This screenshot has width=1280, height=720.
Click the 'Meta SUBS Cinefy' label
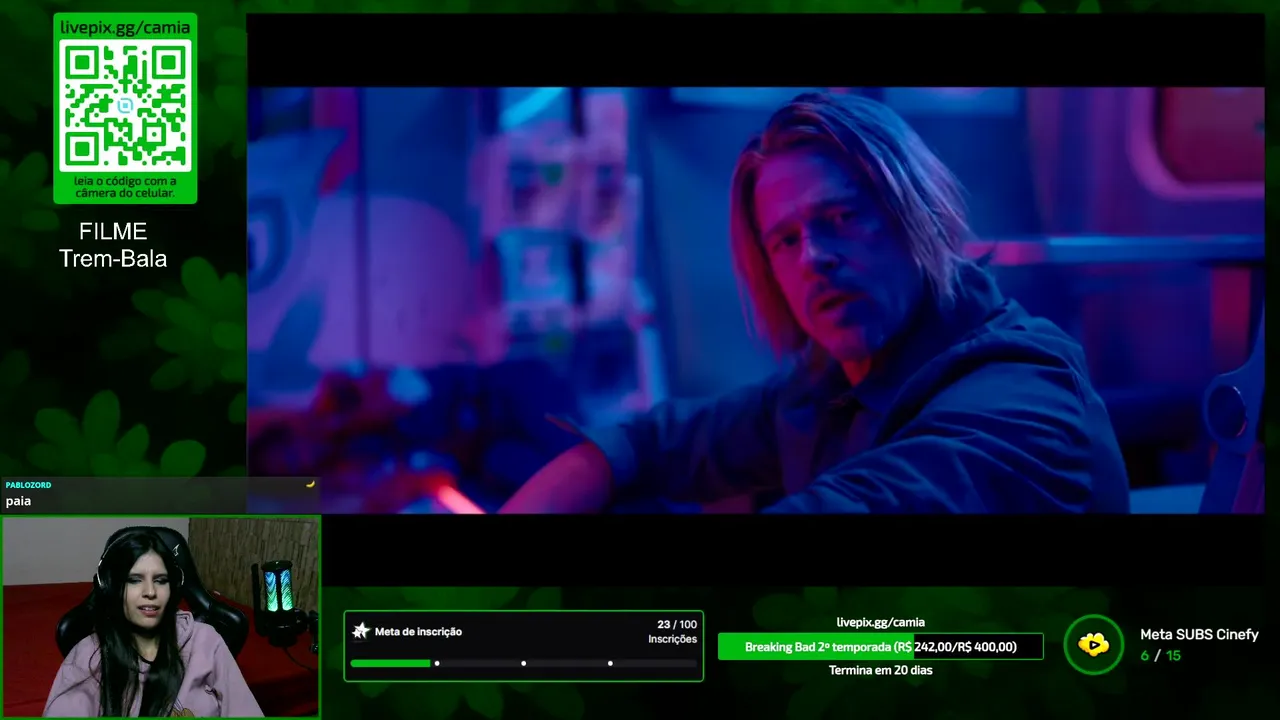(1199, 634)
